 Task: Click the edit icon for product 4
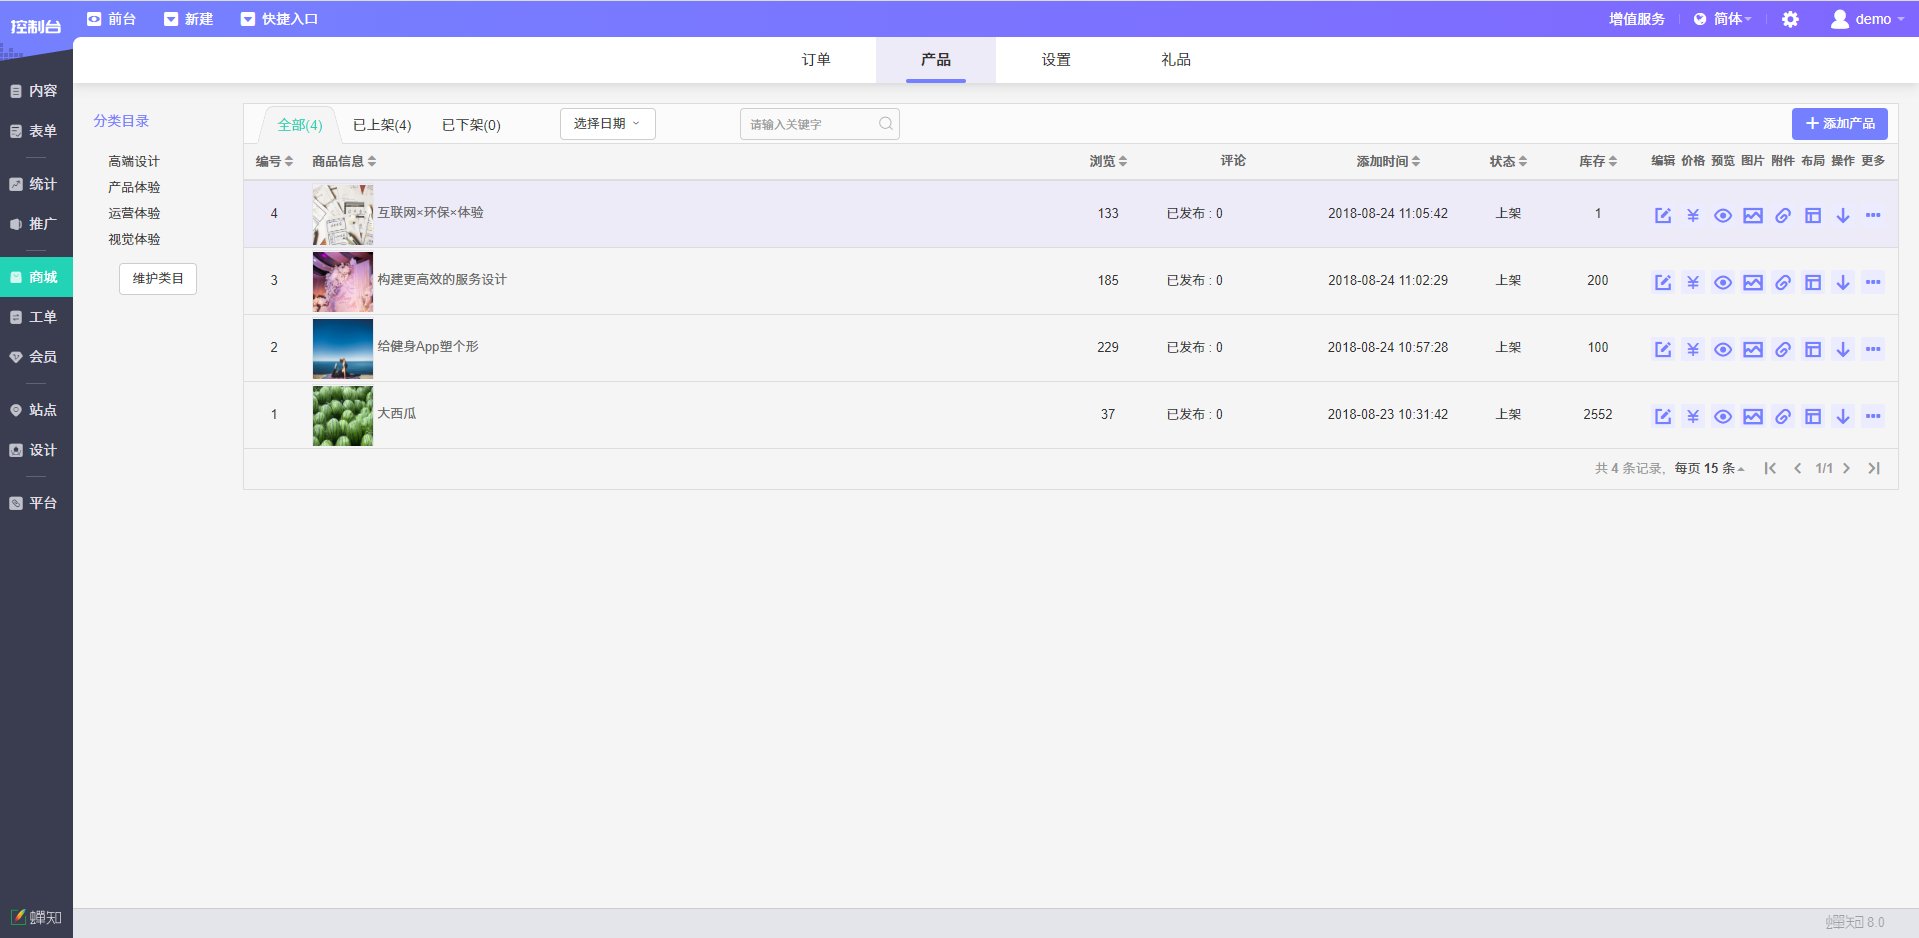(1662, 215)
